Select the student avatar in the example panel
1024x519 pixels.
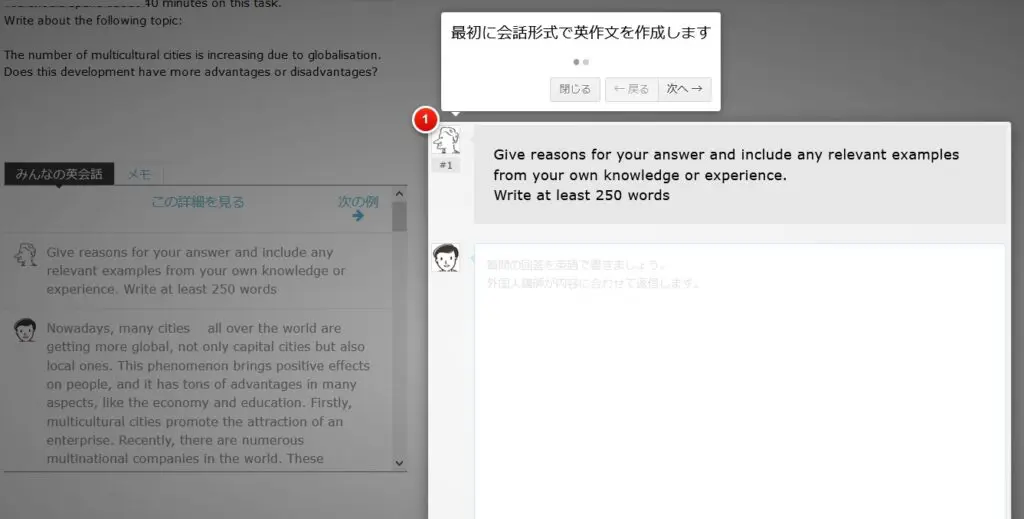pyautogui.click(x=25, y=331)
